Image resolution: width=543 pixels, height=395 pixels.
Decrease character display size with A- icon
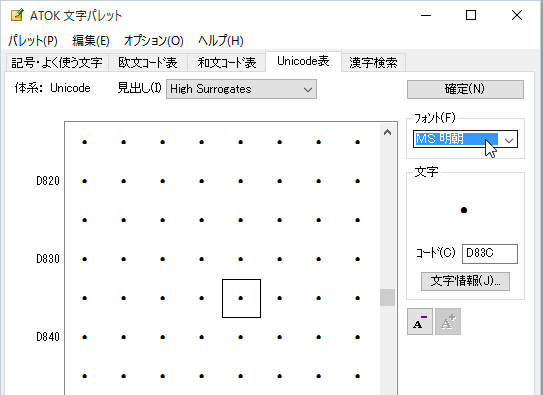(420, 322)
